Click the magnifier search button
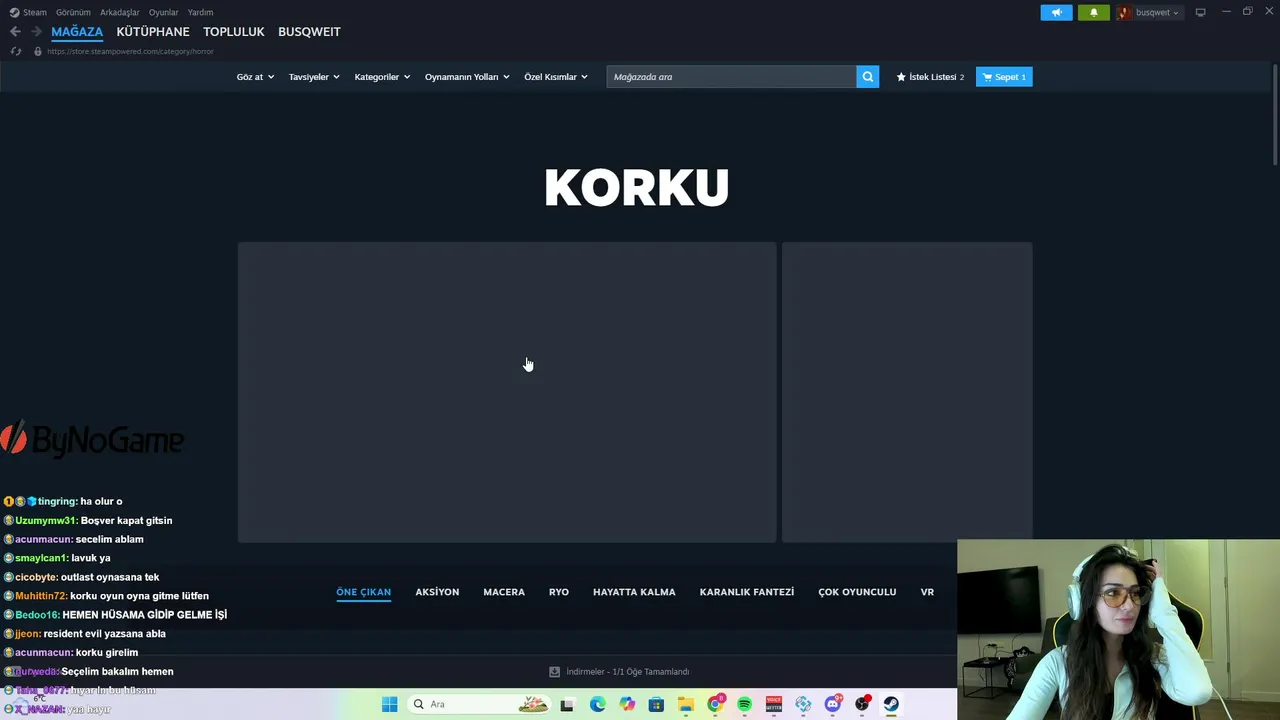 point(868,77)
